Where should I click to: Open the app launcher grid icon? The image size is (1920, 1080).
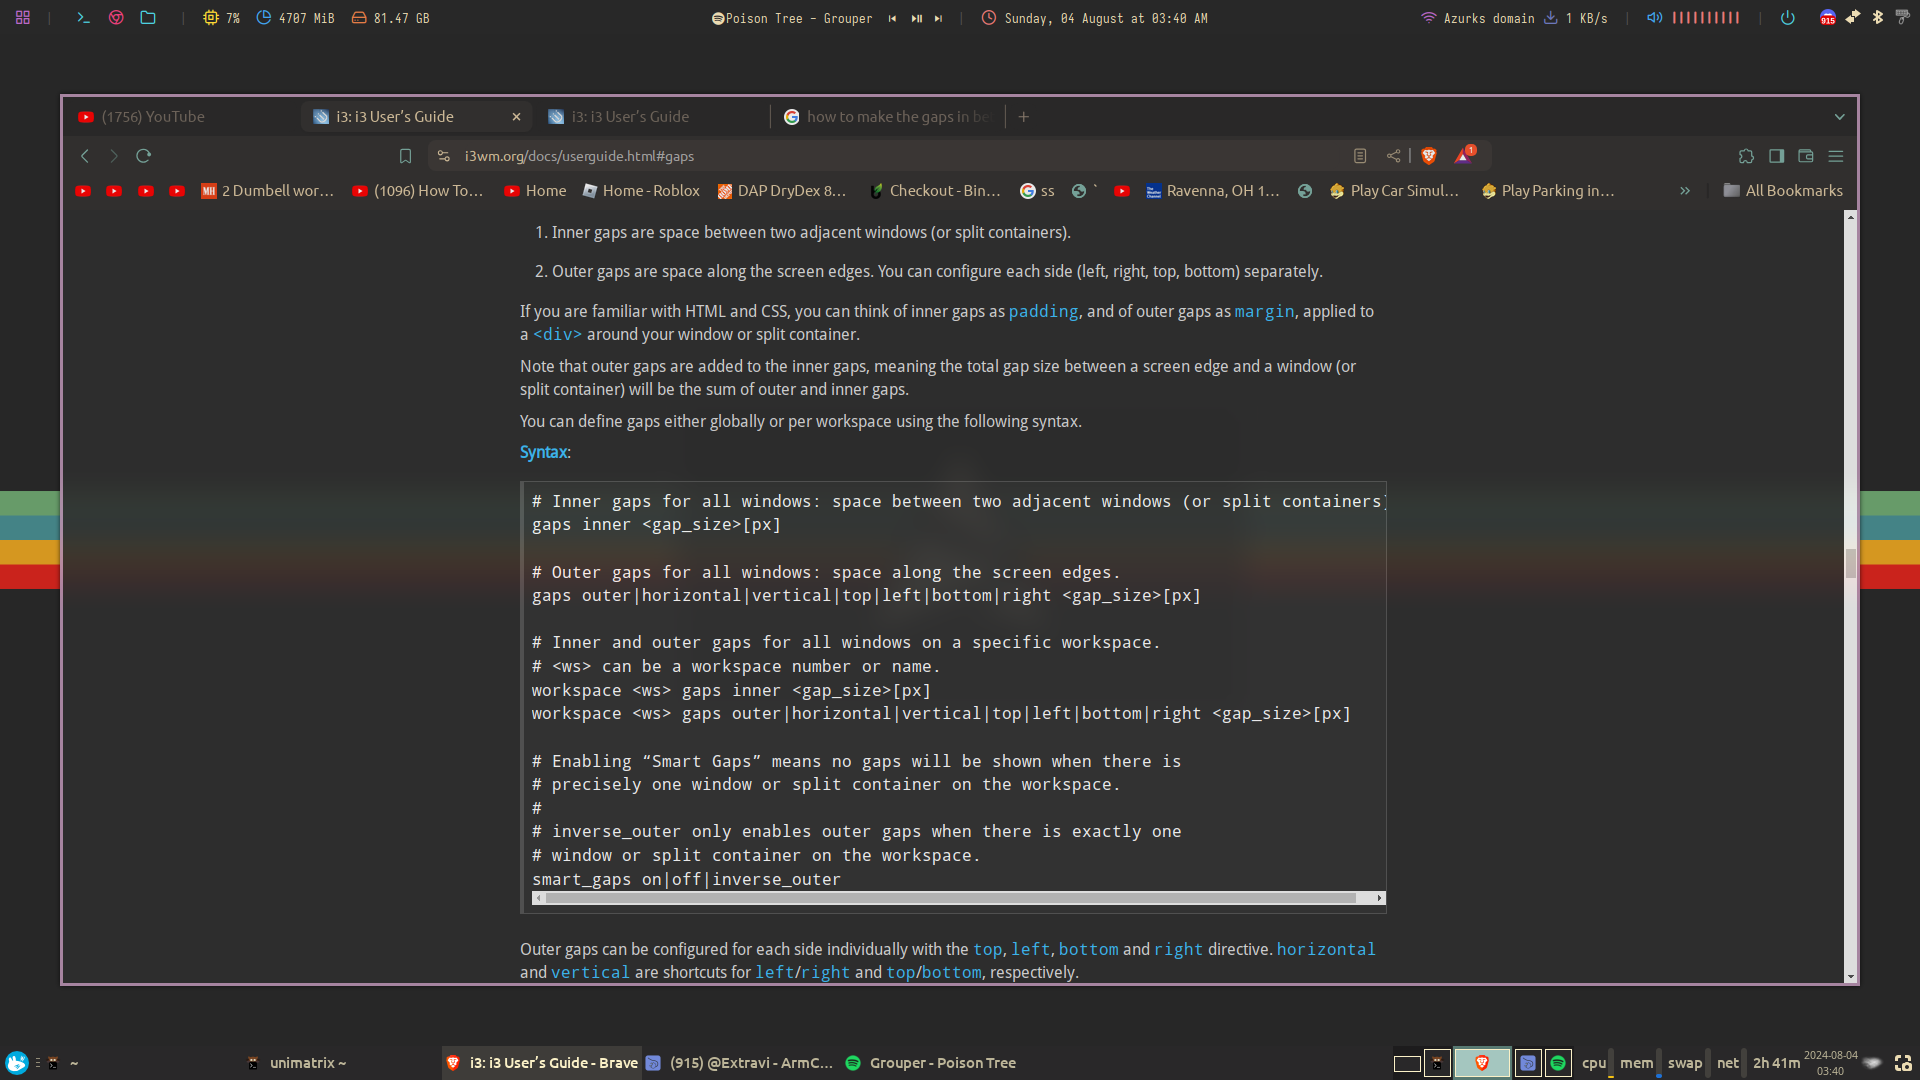tap(23, 18)
